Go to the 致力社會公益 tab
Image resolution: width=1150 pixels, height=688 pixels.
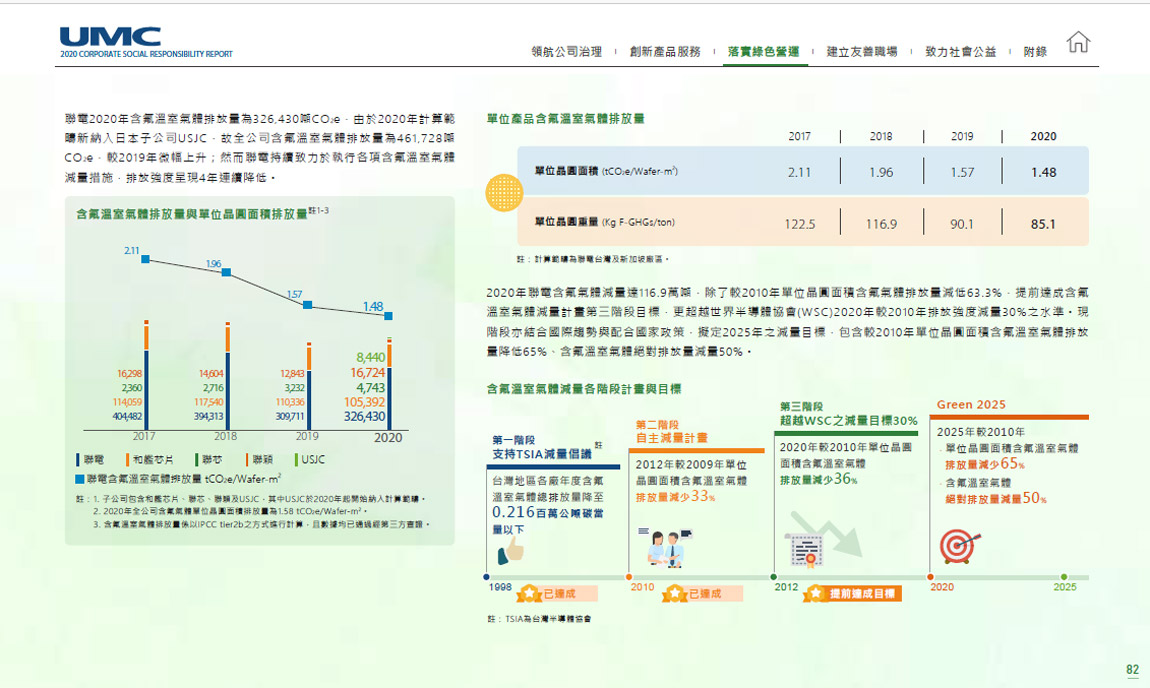point(960,52)
